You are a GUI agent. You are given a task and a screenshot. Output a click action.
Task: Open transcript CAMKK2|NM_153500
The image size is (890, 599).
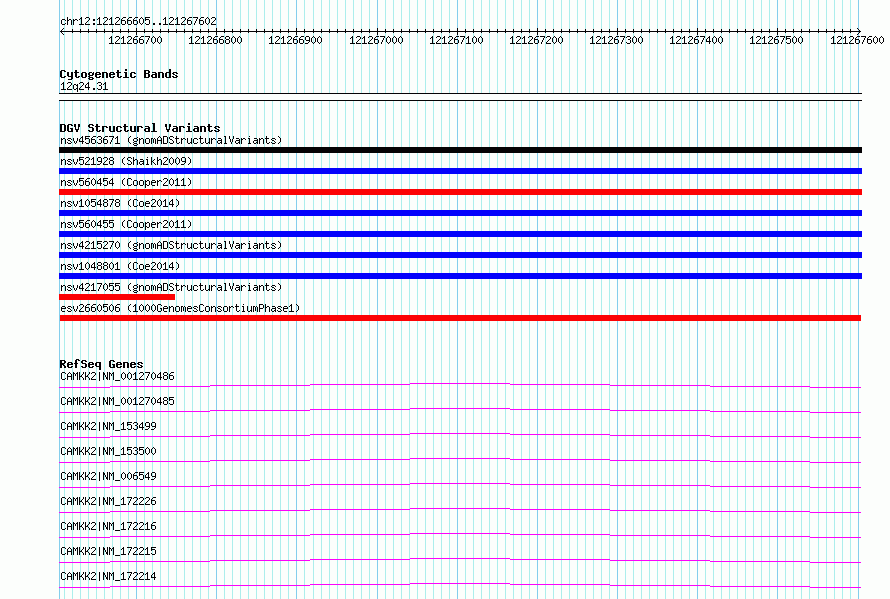[108, 451]
